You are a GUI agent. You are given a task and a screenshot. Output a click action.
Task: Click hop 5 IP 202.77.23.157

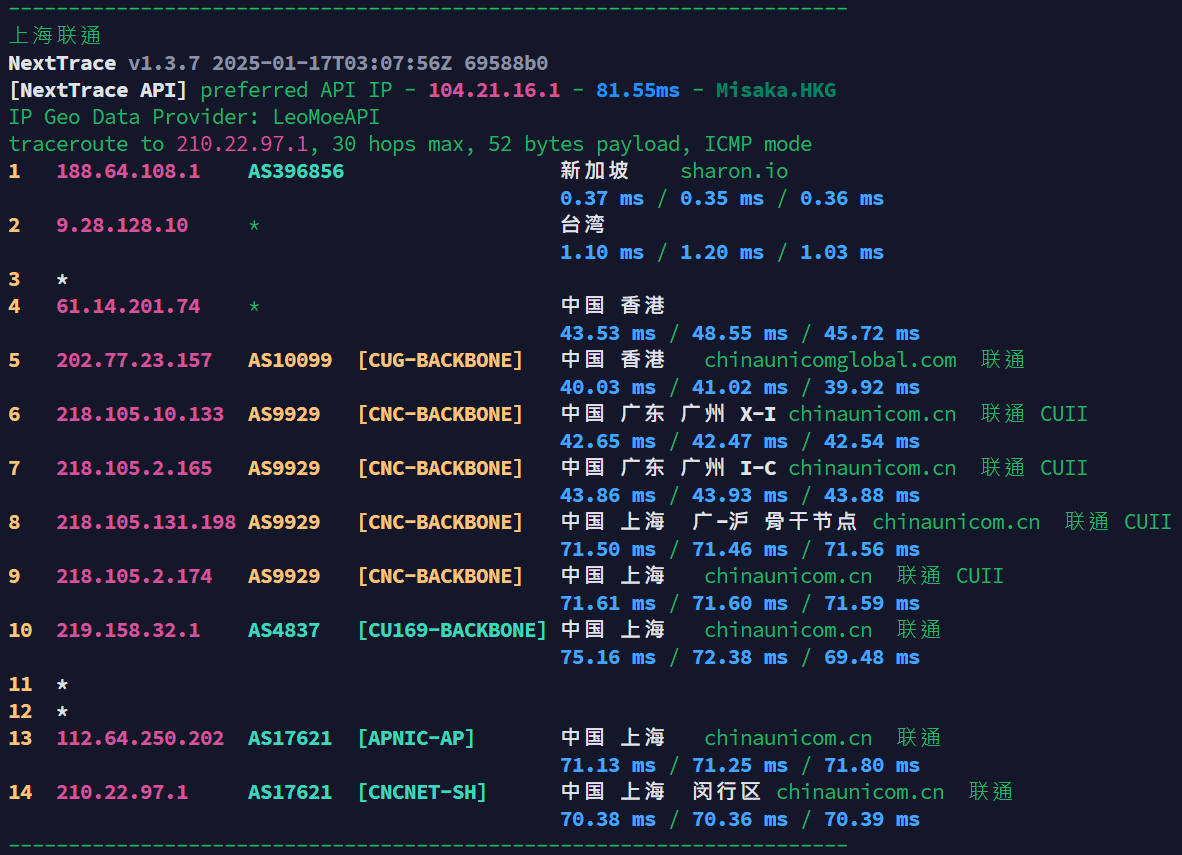click(x=134, y=360)
